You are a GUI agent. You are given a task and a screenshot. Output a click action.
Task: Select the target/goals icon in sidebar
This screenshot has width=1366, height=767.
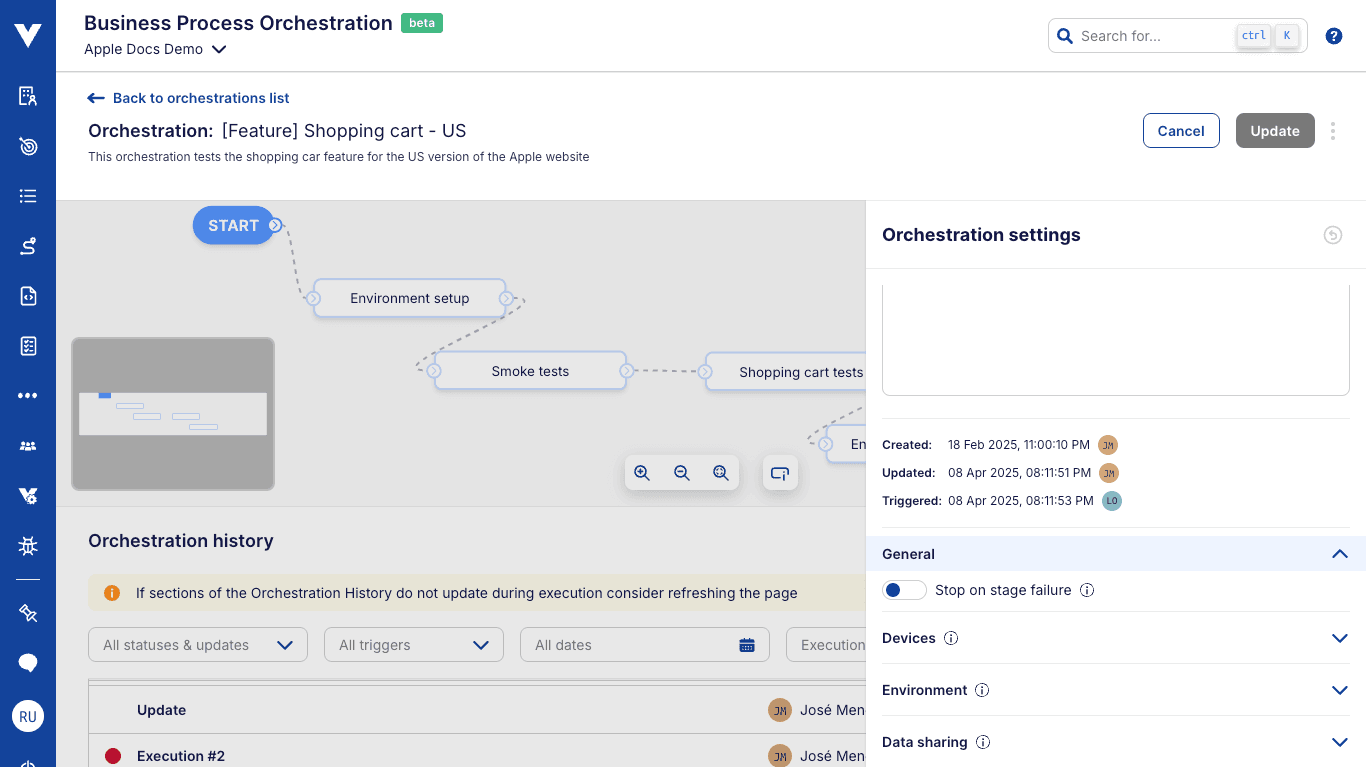pos(28,146)
